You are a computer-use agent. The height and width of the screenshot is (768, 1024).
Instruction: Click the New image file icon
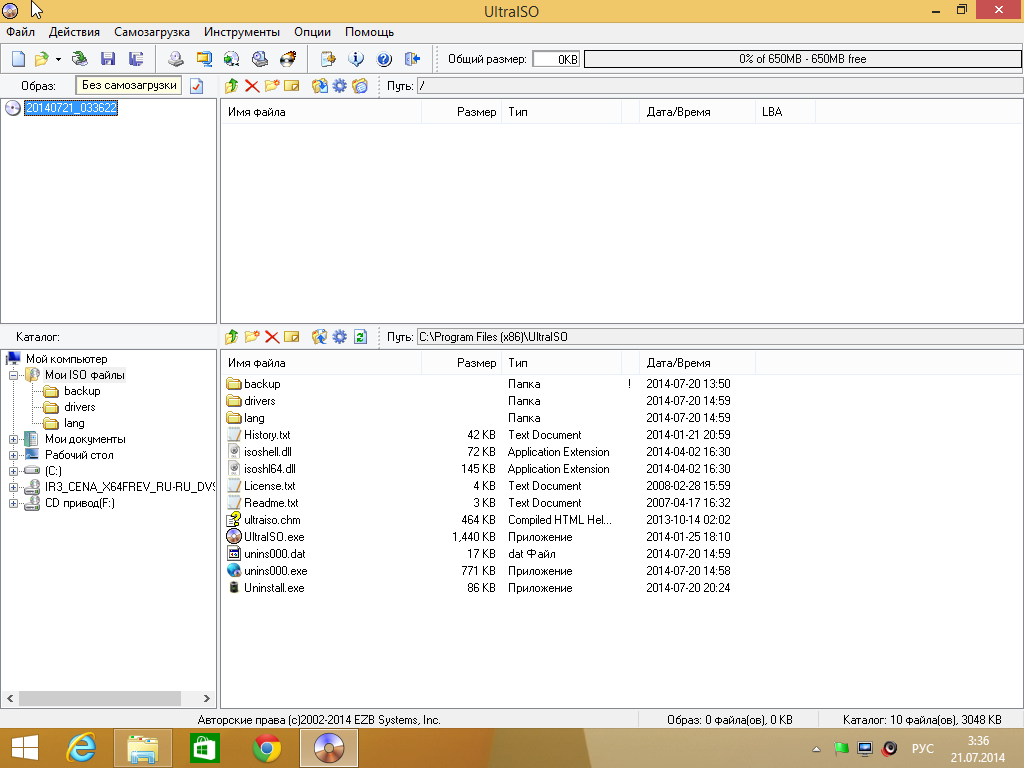point(18,59)
